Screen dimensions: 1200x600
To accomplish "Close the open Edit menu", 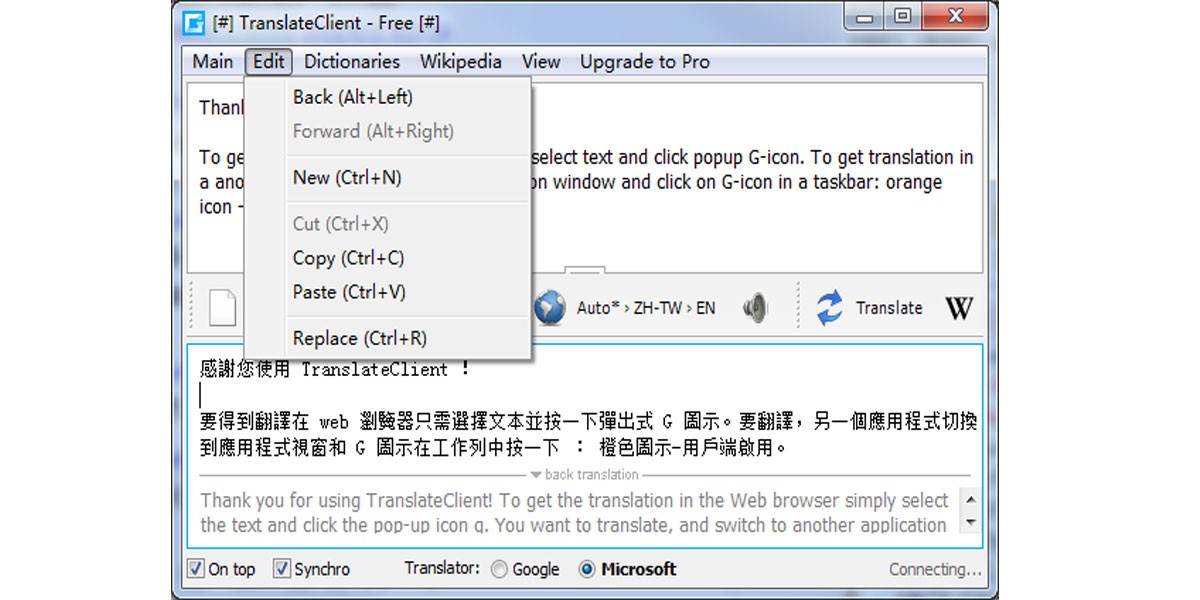I will (x=269, y=62).
